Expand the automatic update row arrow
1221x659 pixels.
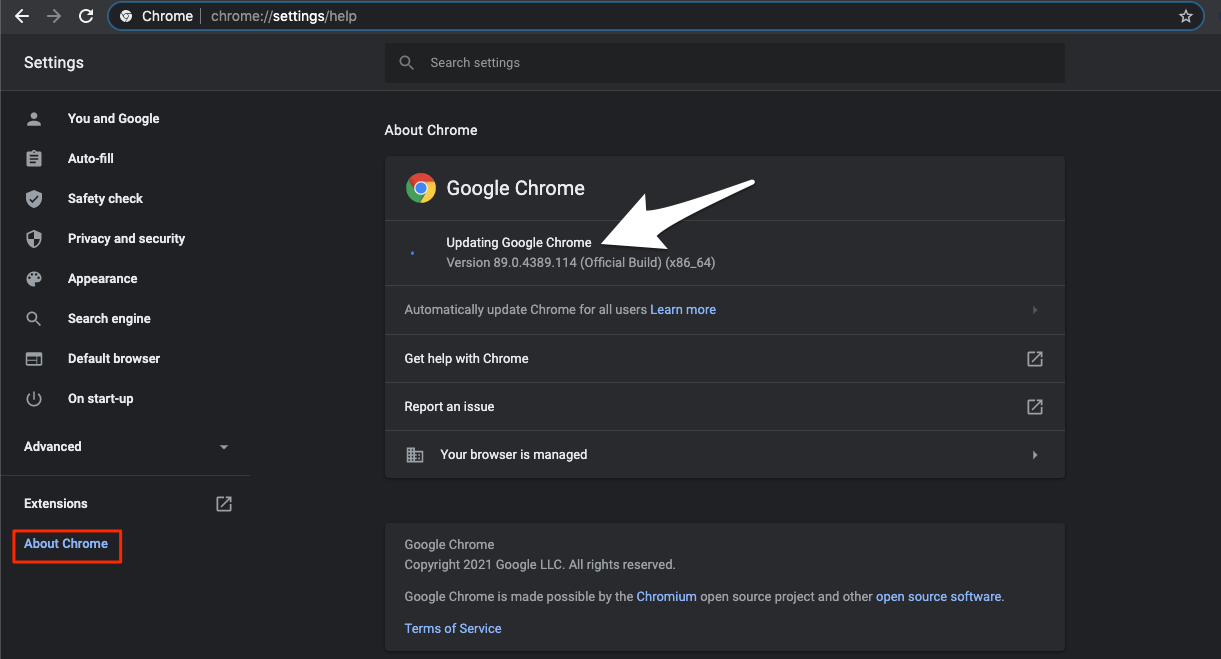coord(1035,310)
